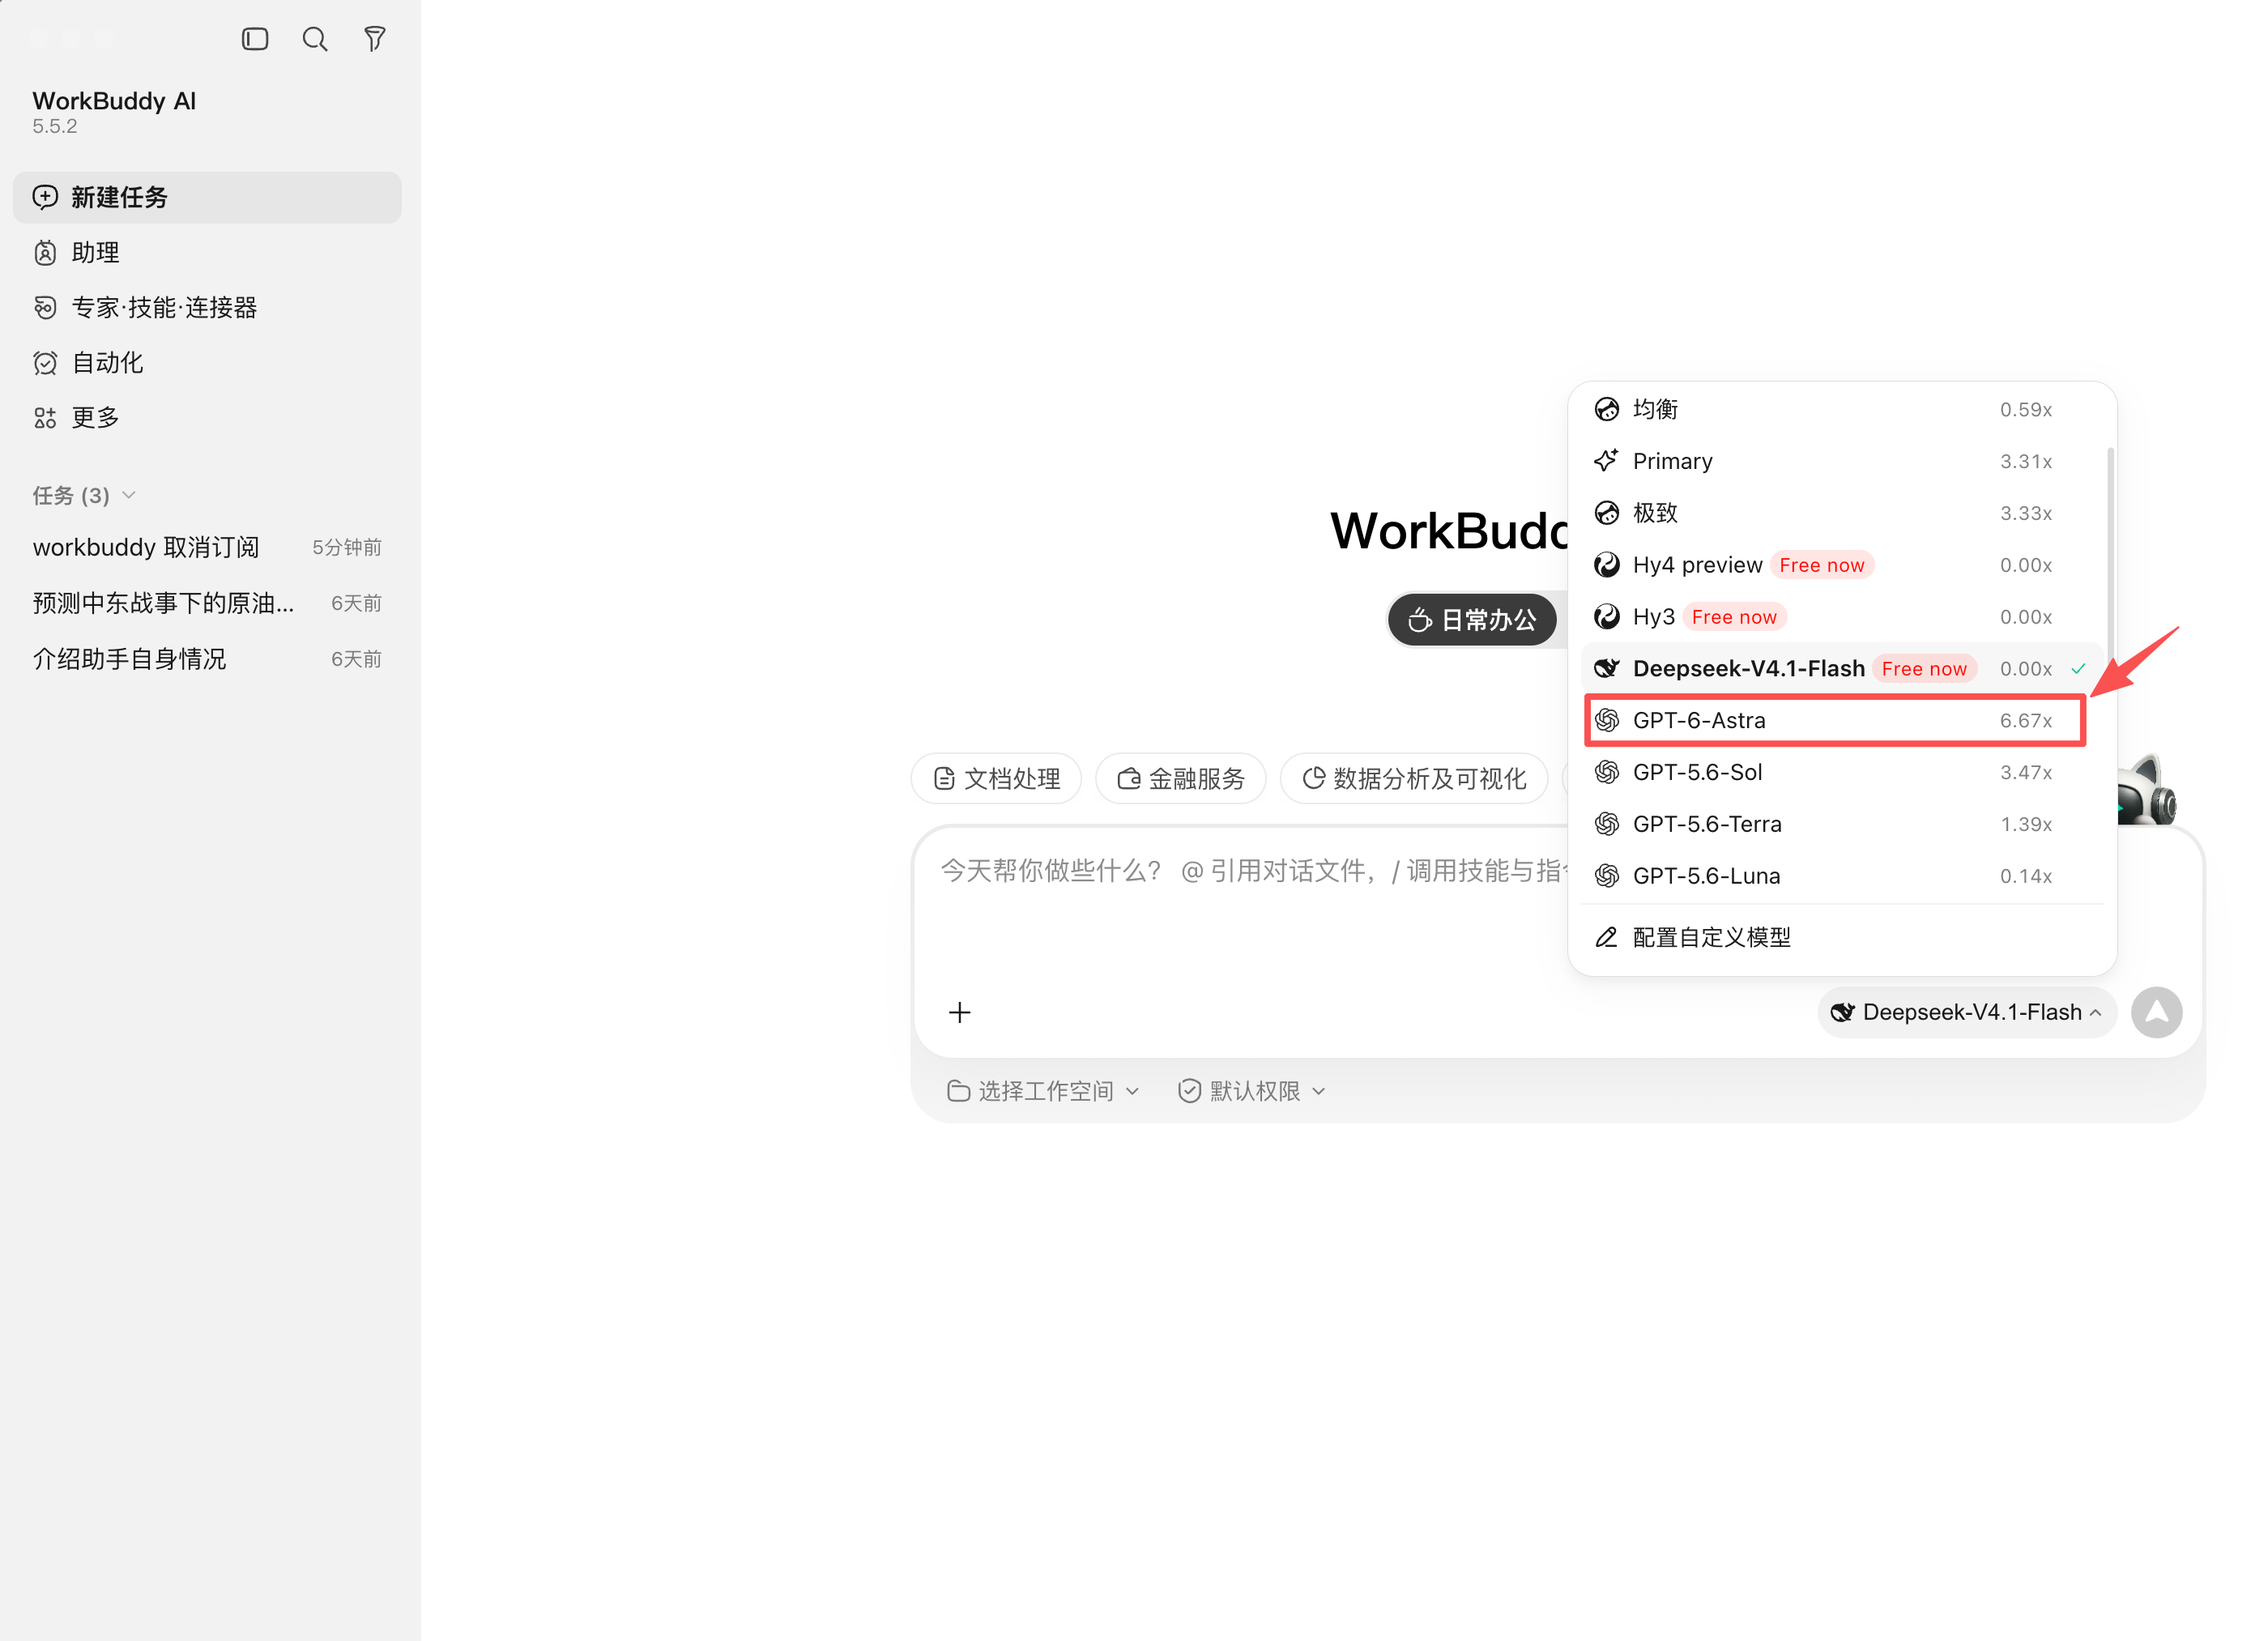Screen dimensions: 2268x1641
Task: Click the 日常办公 pill button
Action: 1471,620
